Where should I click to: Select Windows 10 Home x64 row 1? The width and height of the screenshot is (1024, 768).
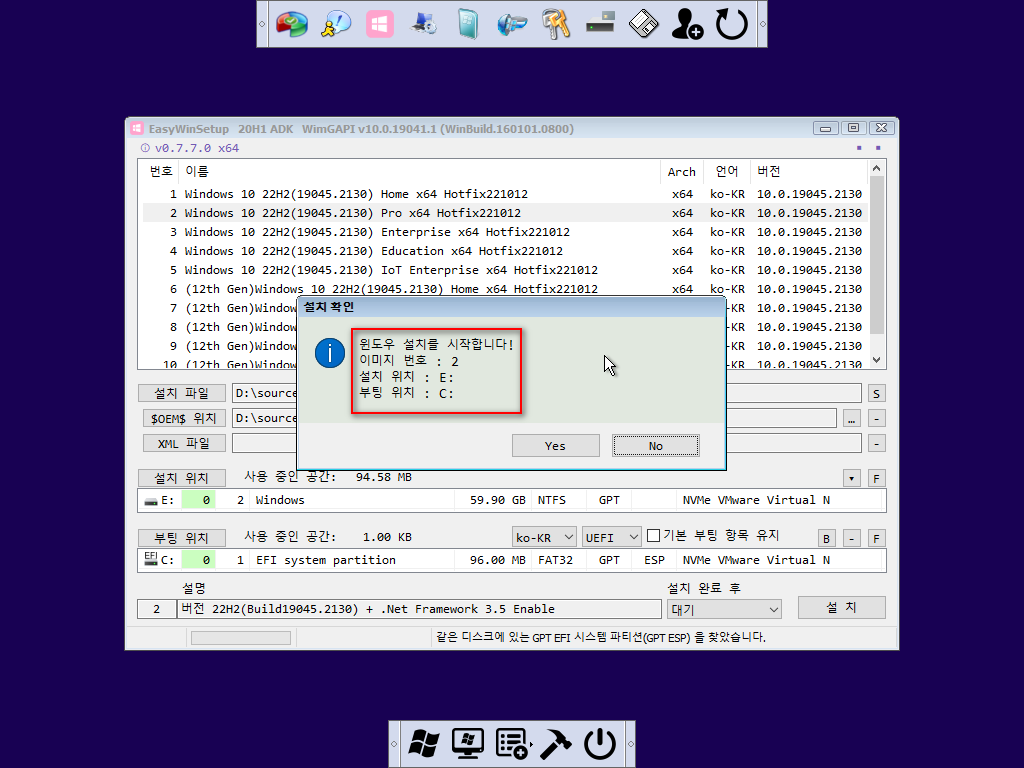click(x=505, y=194)
